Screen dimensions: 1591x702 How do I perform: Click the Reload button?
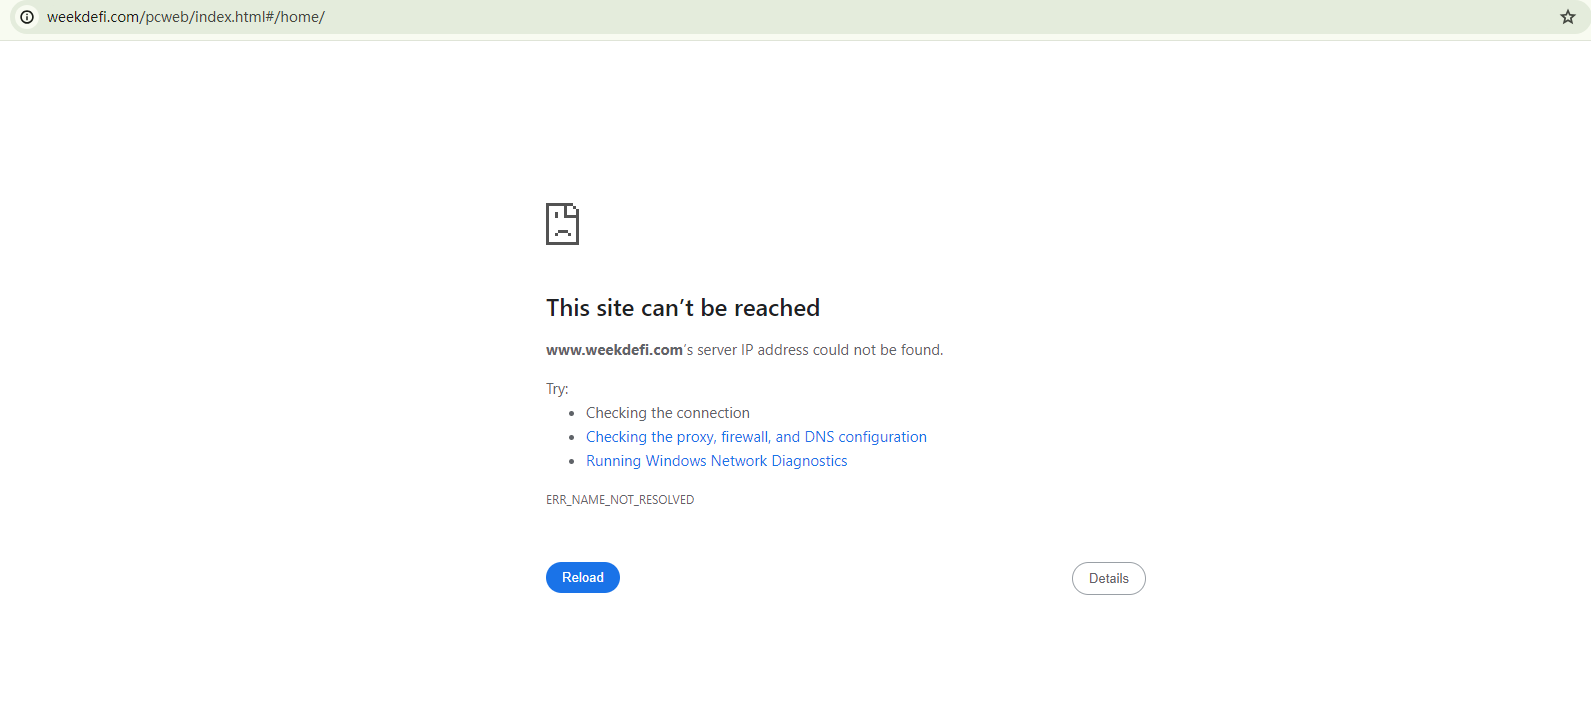pyautogui.click(x=583, y=578)
